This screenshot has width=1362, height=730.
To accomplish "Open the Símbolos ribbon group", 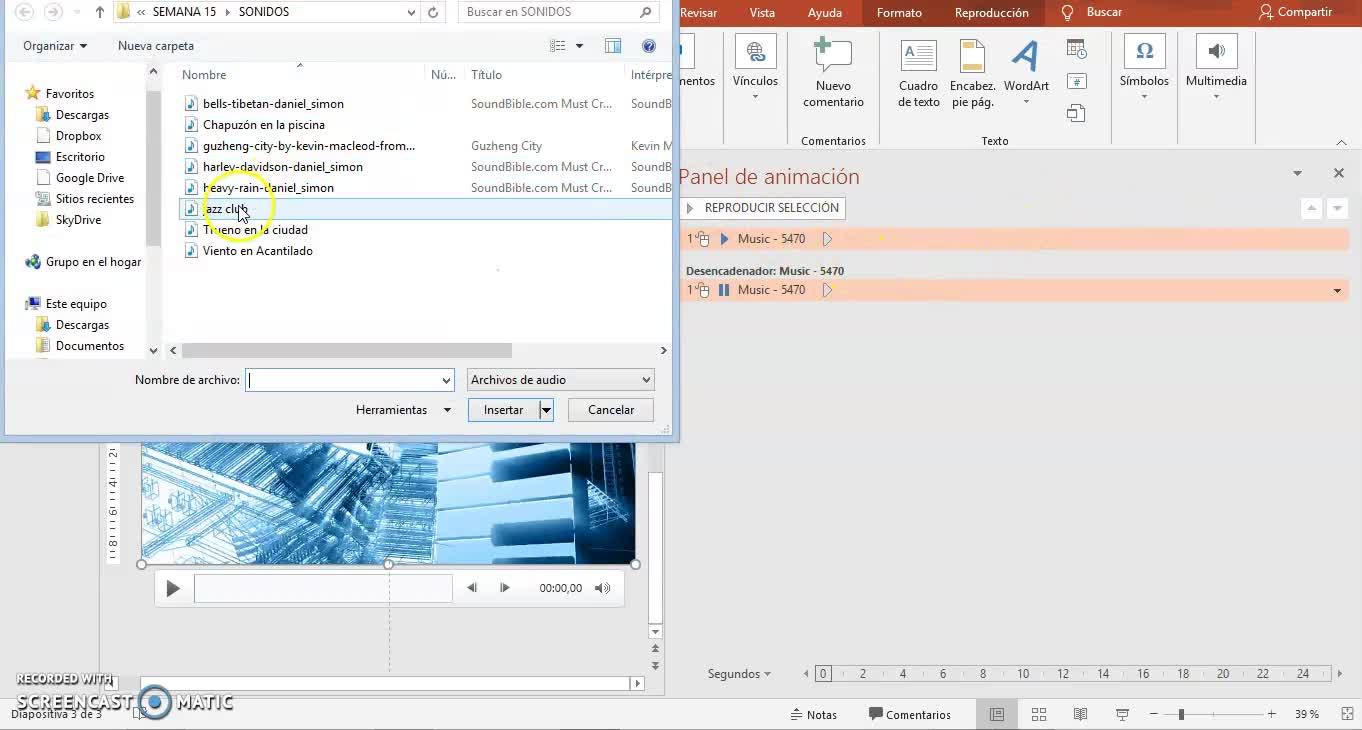I will (1144, 66).
